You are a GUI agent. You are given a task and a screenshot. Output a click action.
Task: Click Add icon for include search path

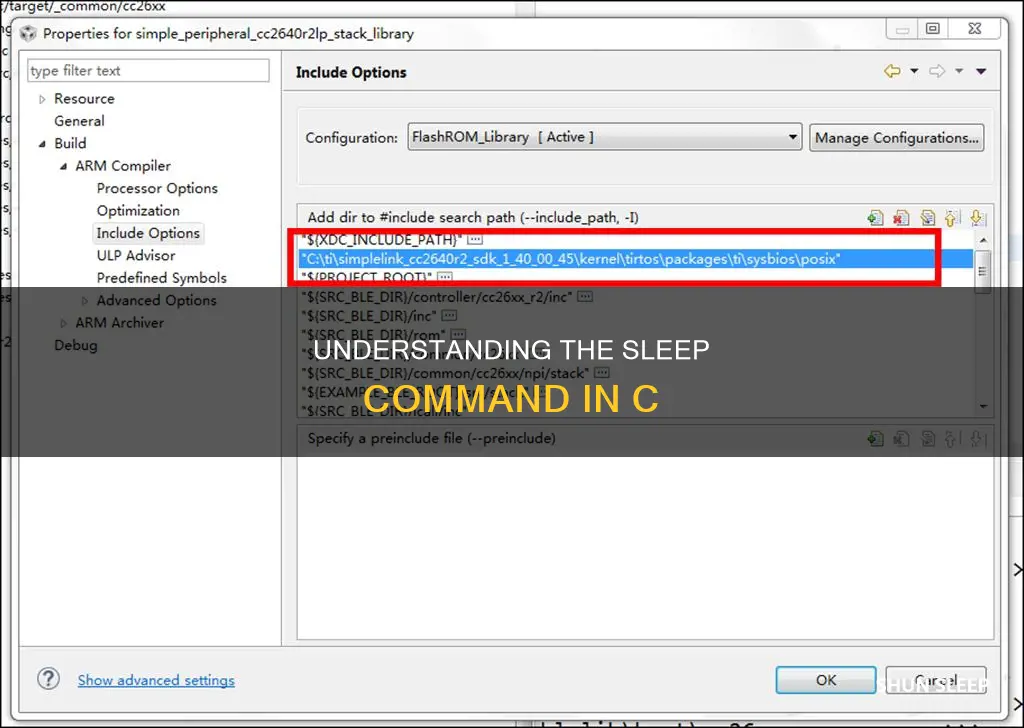coord(876,217)
